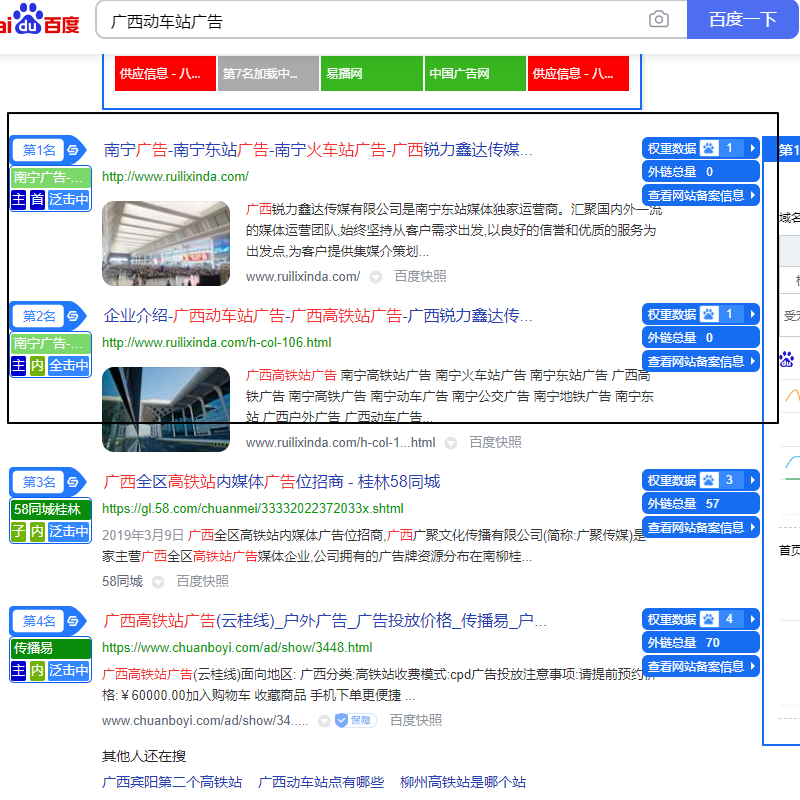Open result 广西全区高铁站内媒体广告位招商
This screenshot has height=800, width=800.
tap(271, 482)
